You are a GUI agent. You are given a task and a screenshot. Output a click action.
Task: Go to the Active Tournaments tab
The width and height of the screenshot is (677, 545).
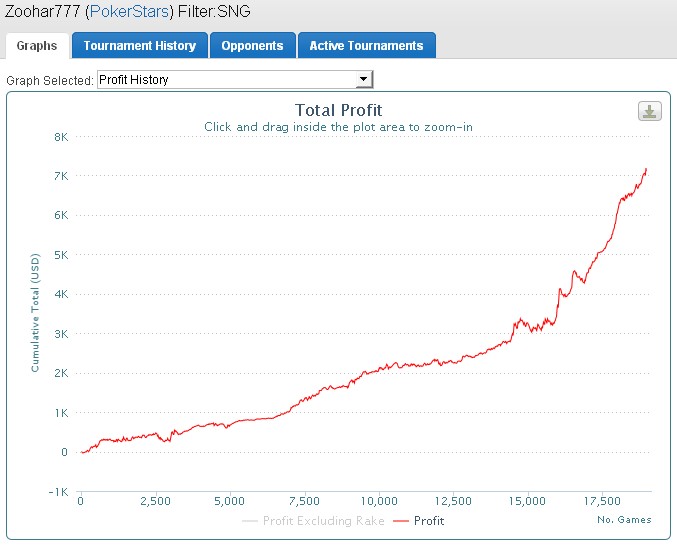367,45
